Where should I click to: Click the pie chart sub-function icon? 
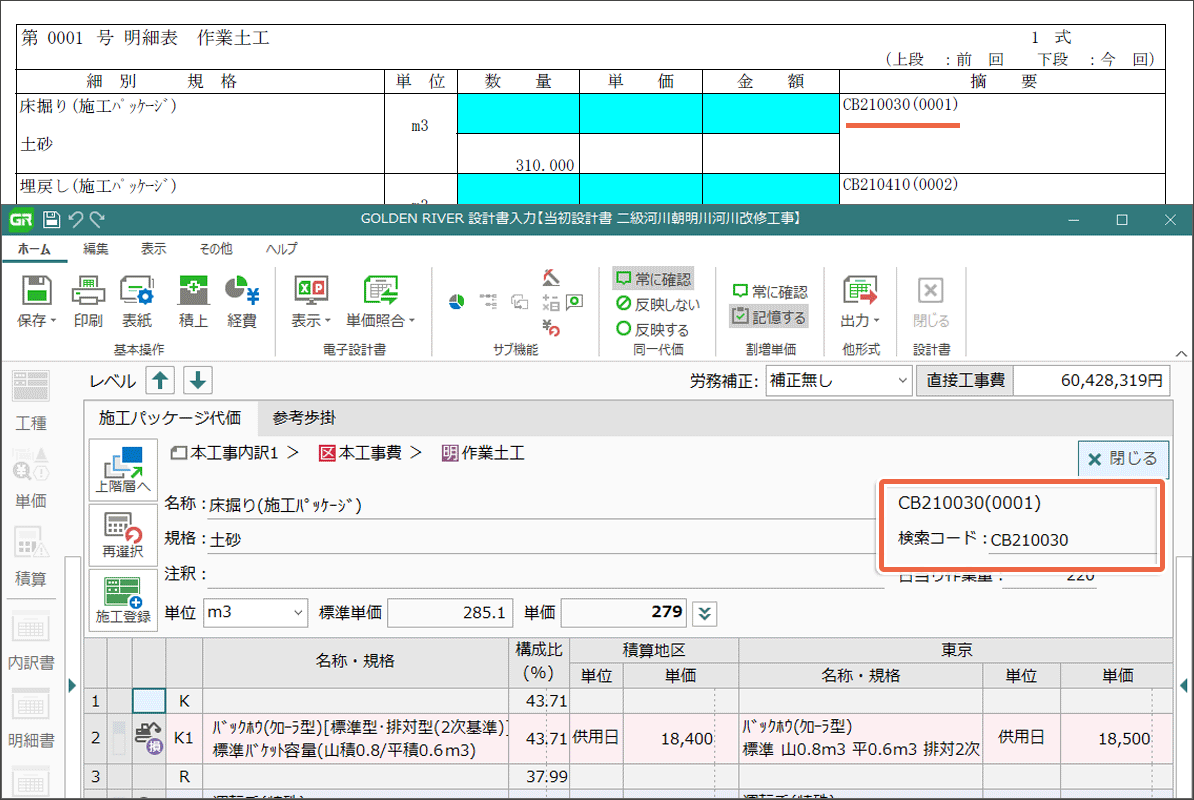[457, 302]
